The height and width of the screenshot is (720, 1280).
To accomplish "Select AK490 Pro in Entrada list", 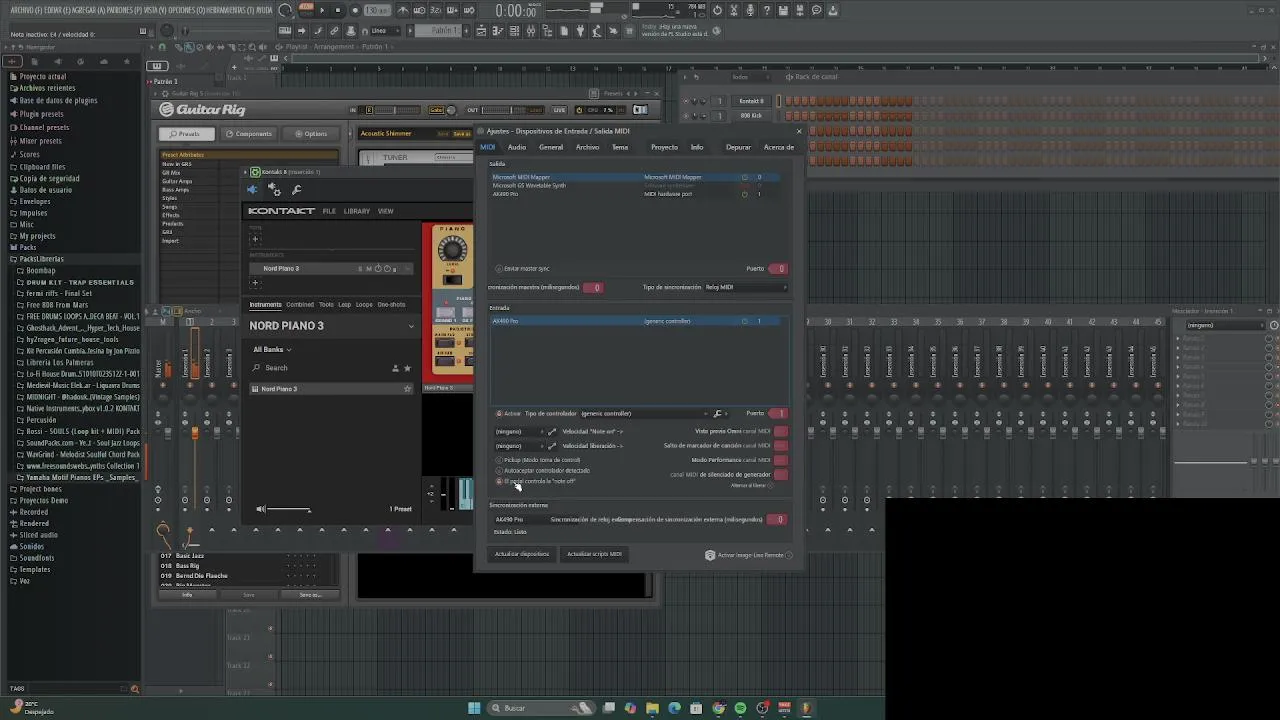I will coord(637,321).
